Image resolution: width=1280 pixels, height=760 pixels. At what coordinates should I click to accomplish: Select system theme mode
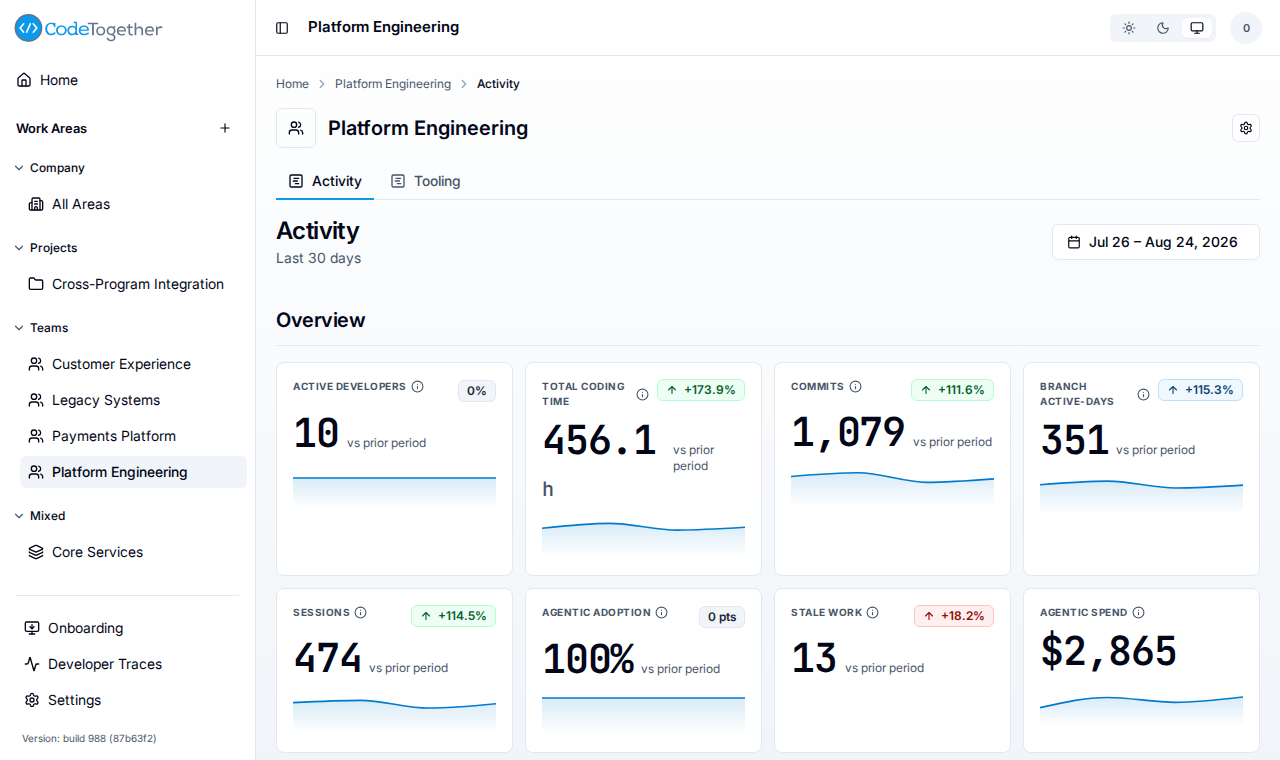[x=1197, y=28]
